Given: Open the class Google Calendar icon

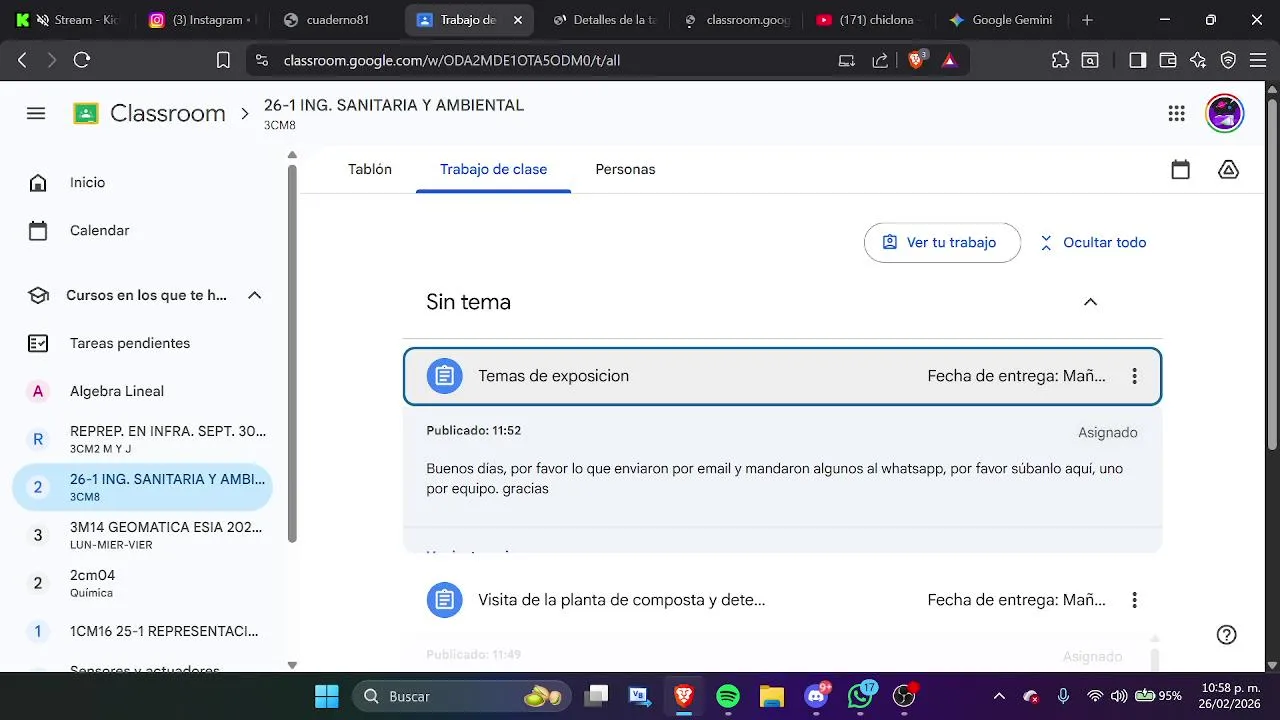Looking at the screenshot, I should (x=1181, y=170).
